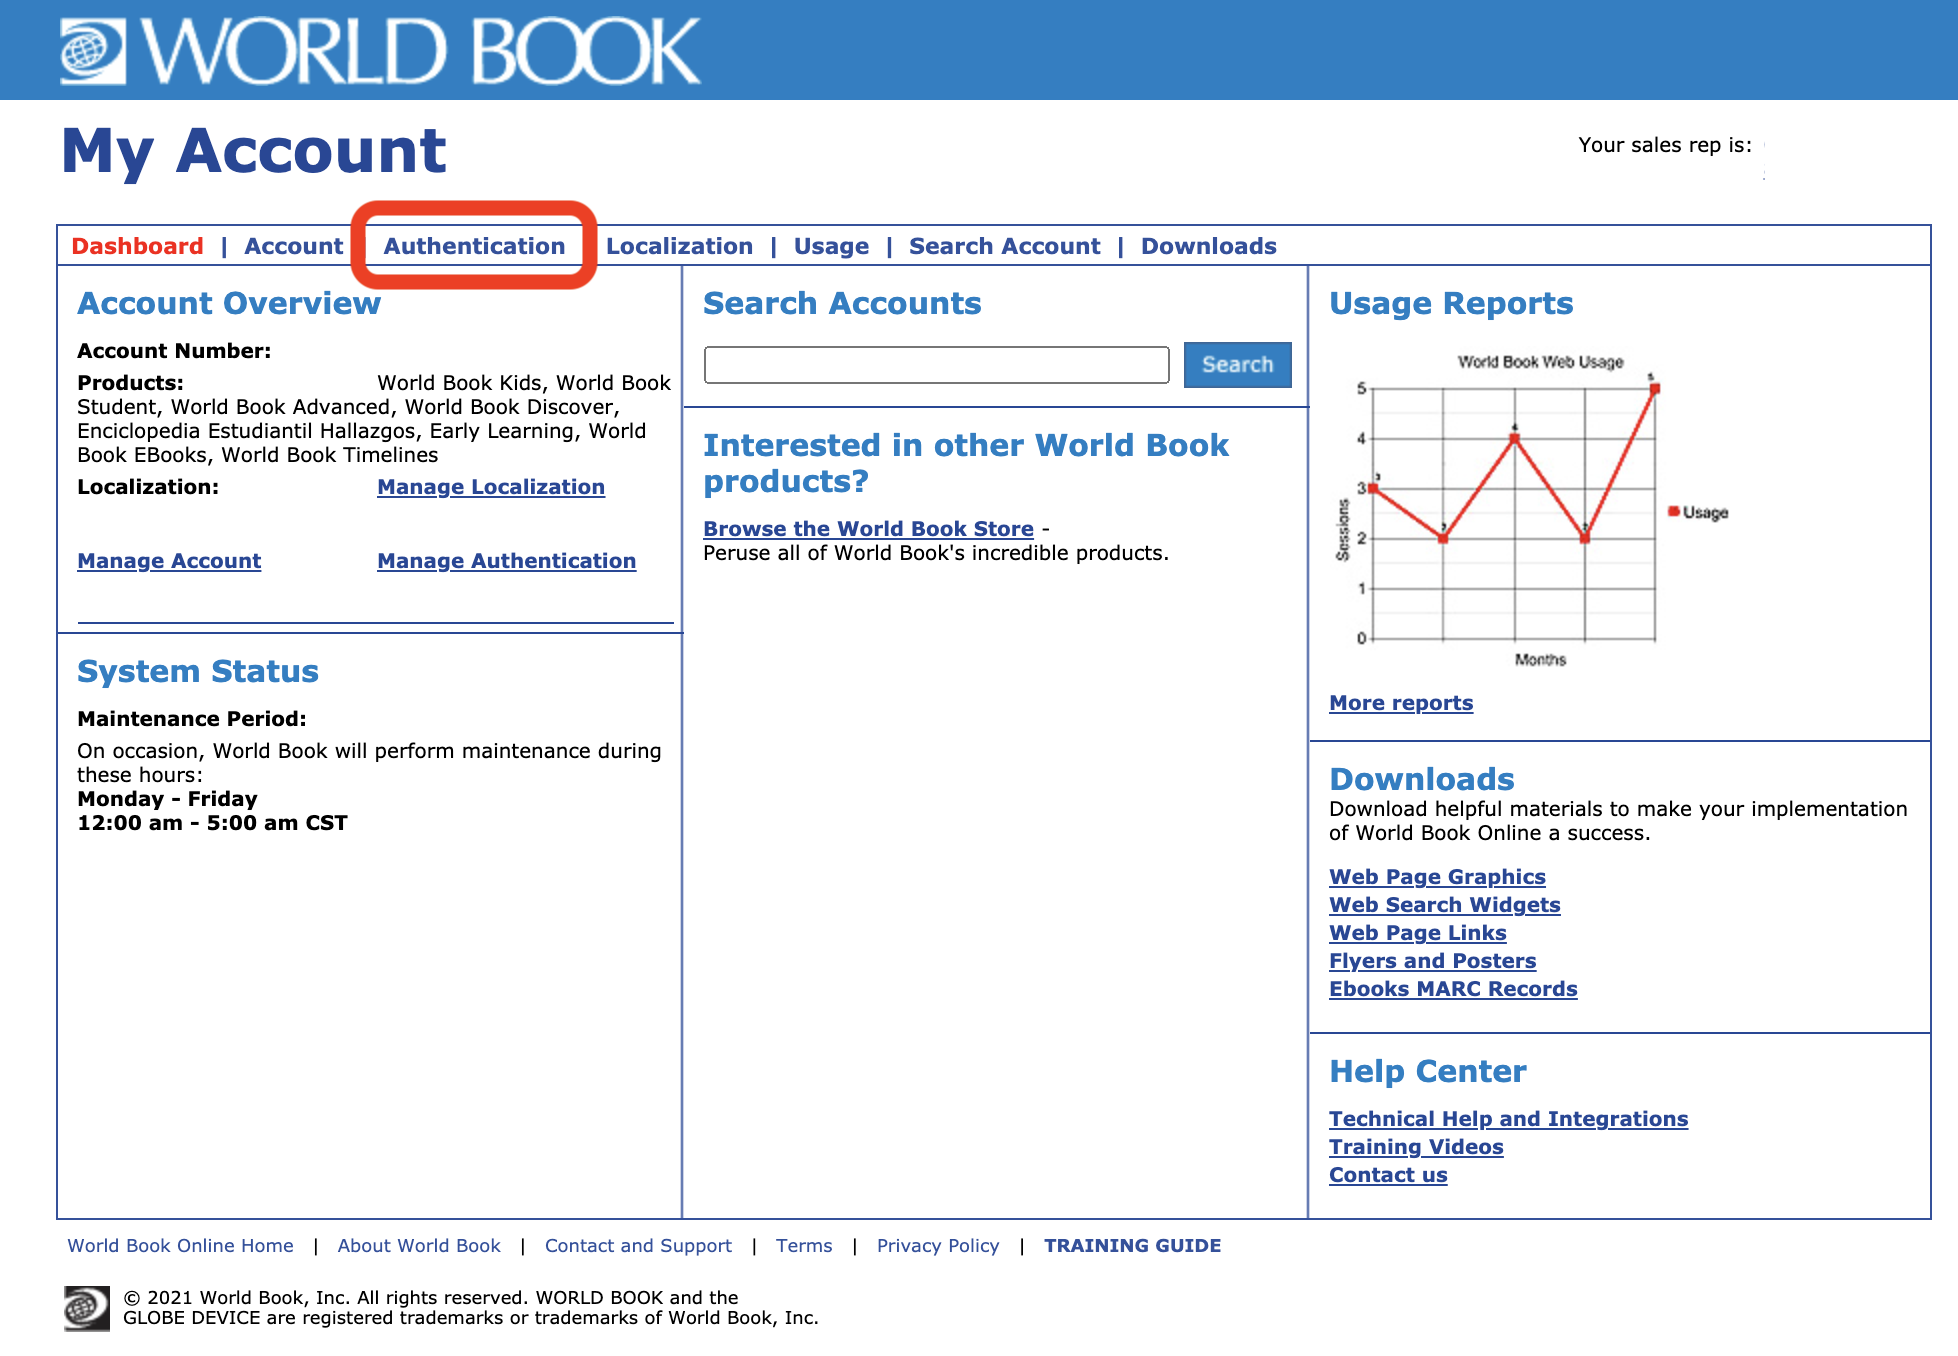The height and width of the screenshot is (1356, 1958).
Task: Click the Usage legend entry on chart
Action: pyautogui.click(x=1698, y=512)
